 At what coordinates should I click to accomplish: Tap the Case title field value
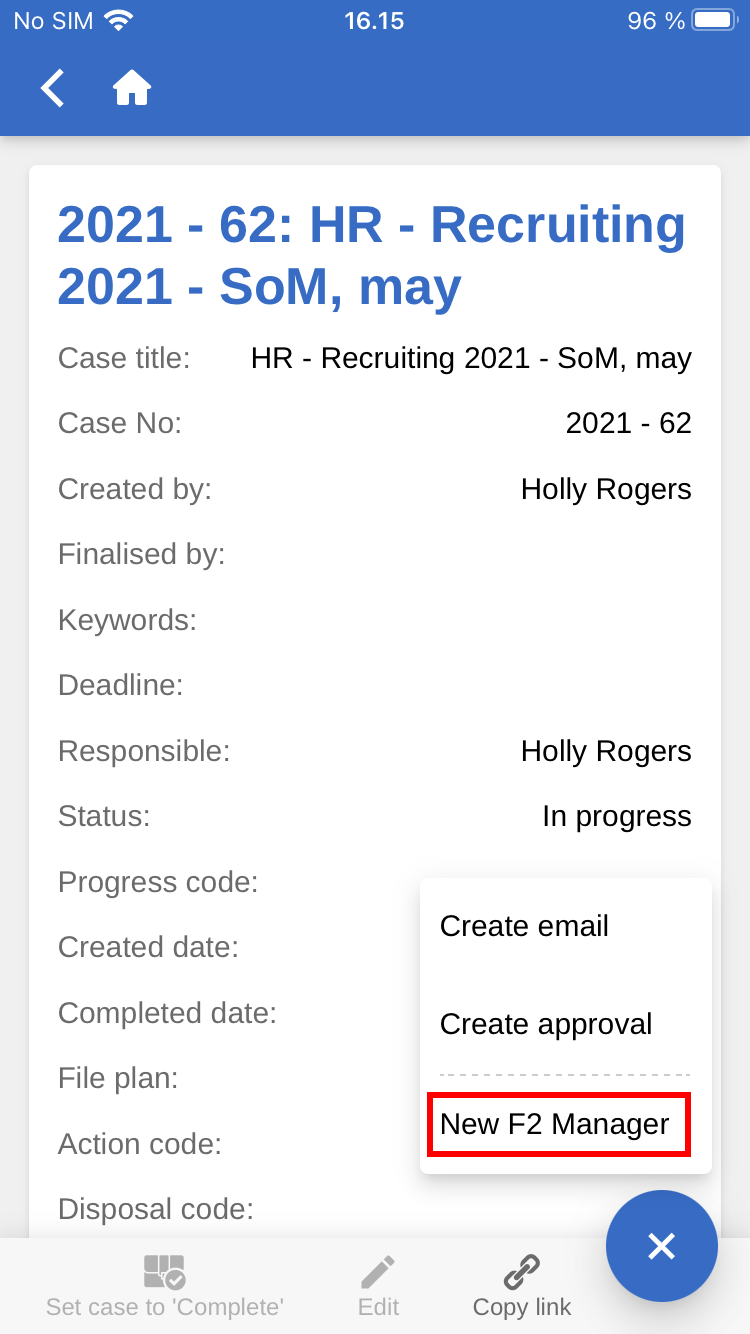[471, 358]
